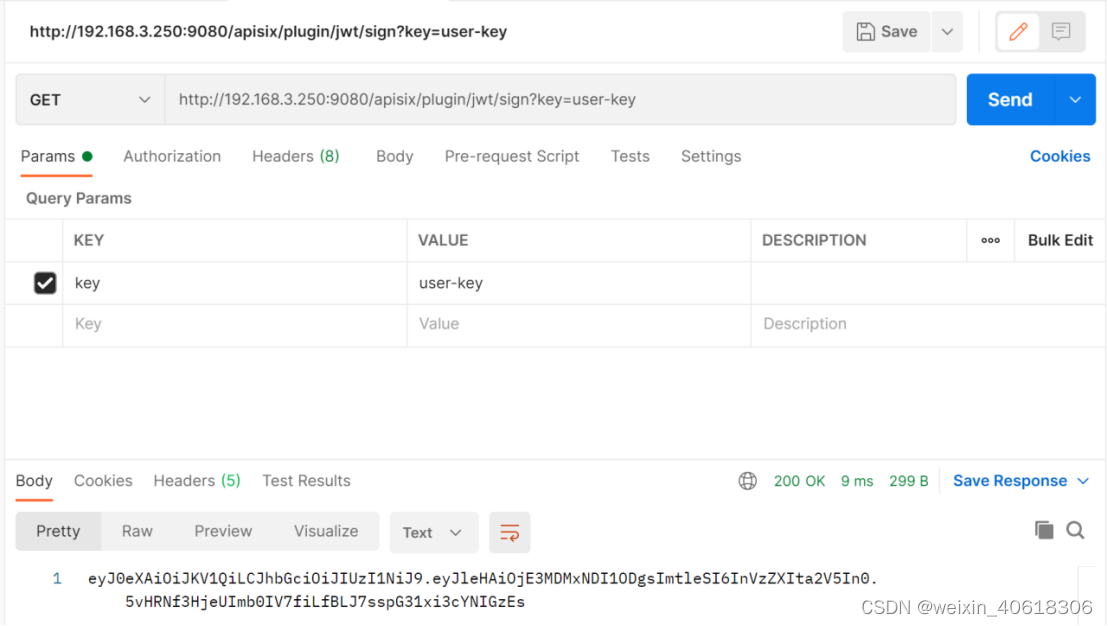
Task: Open the Save options dropdown arrow
Action: (x=947, y=32)
